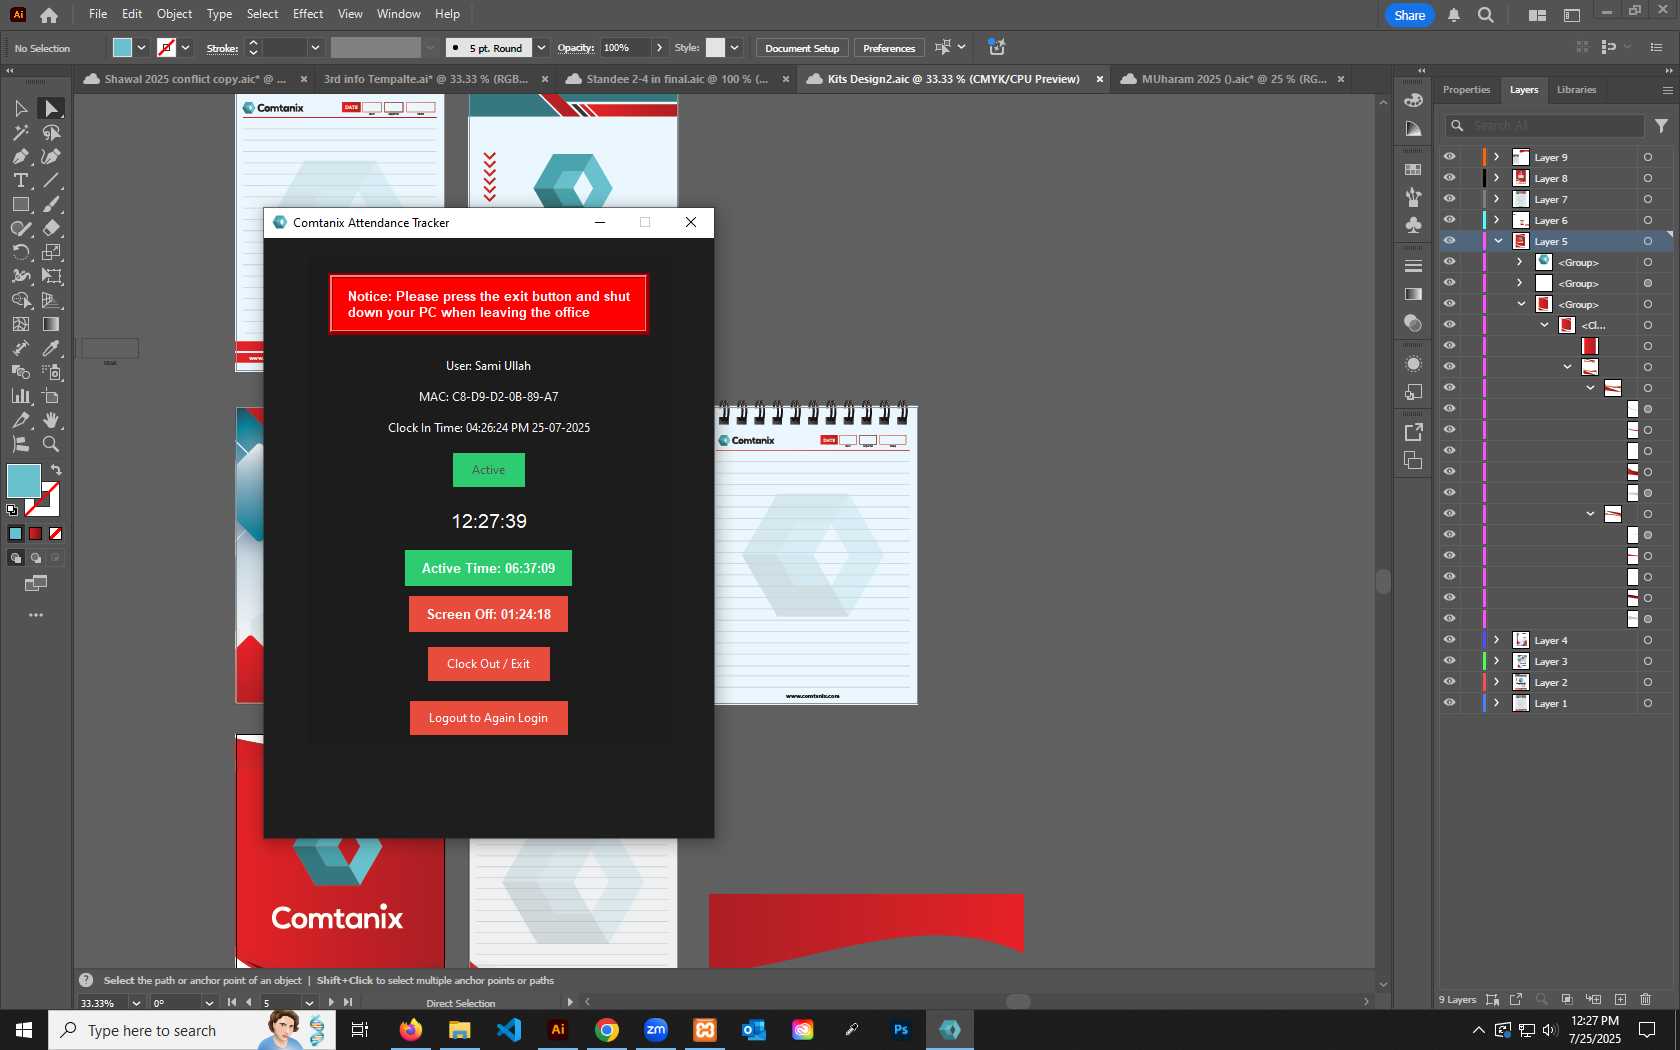The width and height of the screenshot is (1680, 1050).
Task: Hide Layer 7 visibility eye
Action: coord(1449,199)
